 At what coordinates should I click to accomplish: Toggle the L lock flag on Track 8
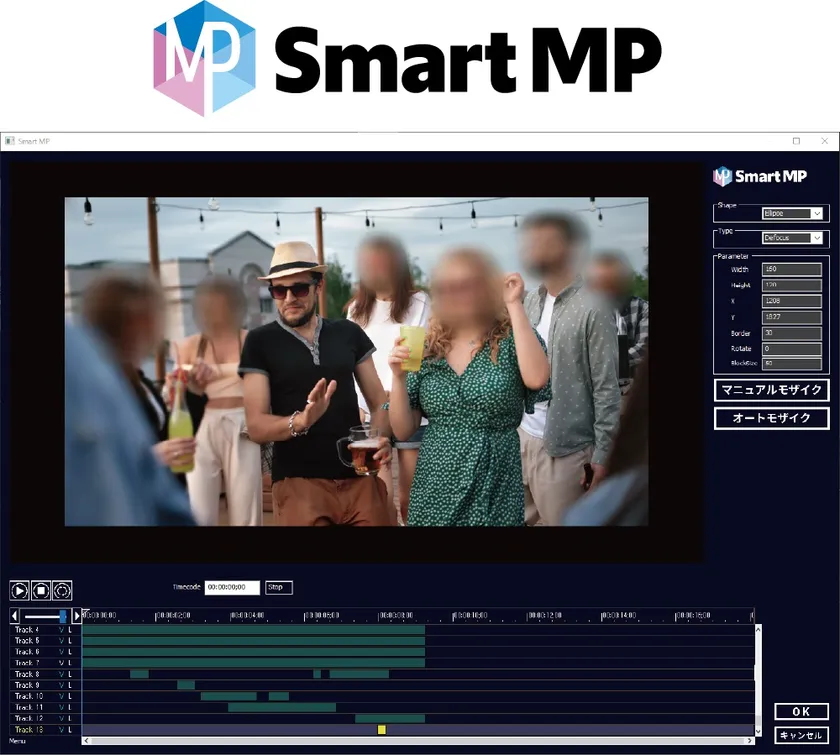pyautogui.click(x=71, y=675)
